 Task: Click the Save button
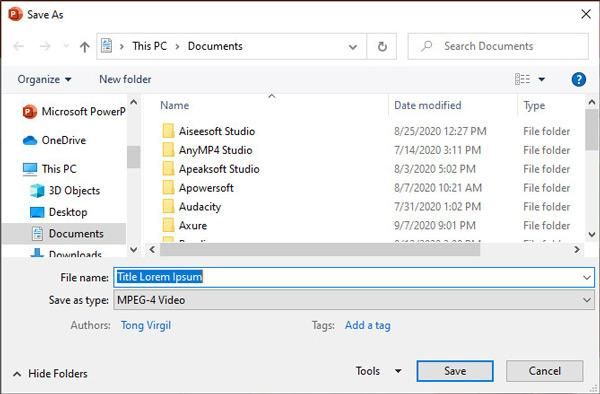[x=455, y=371]
